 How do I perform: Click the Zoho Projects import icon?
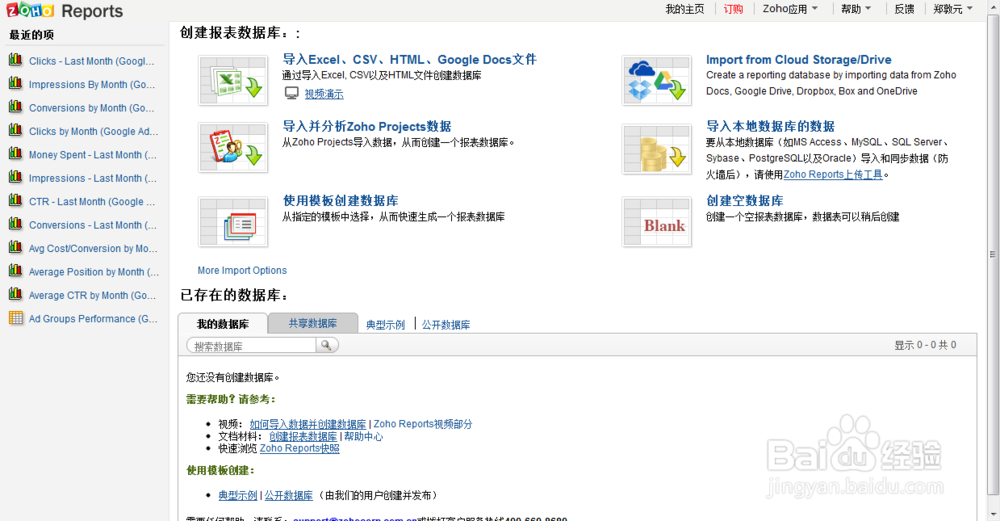coord(233,148)
